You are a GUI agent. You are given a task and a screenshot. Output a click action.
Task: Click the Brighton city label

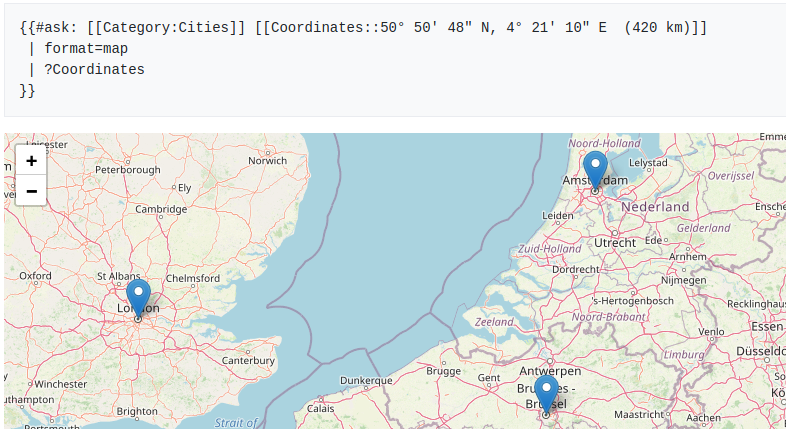click(137, 411)
